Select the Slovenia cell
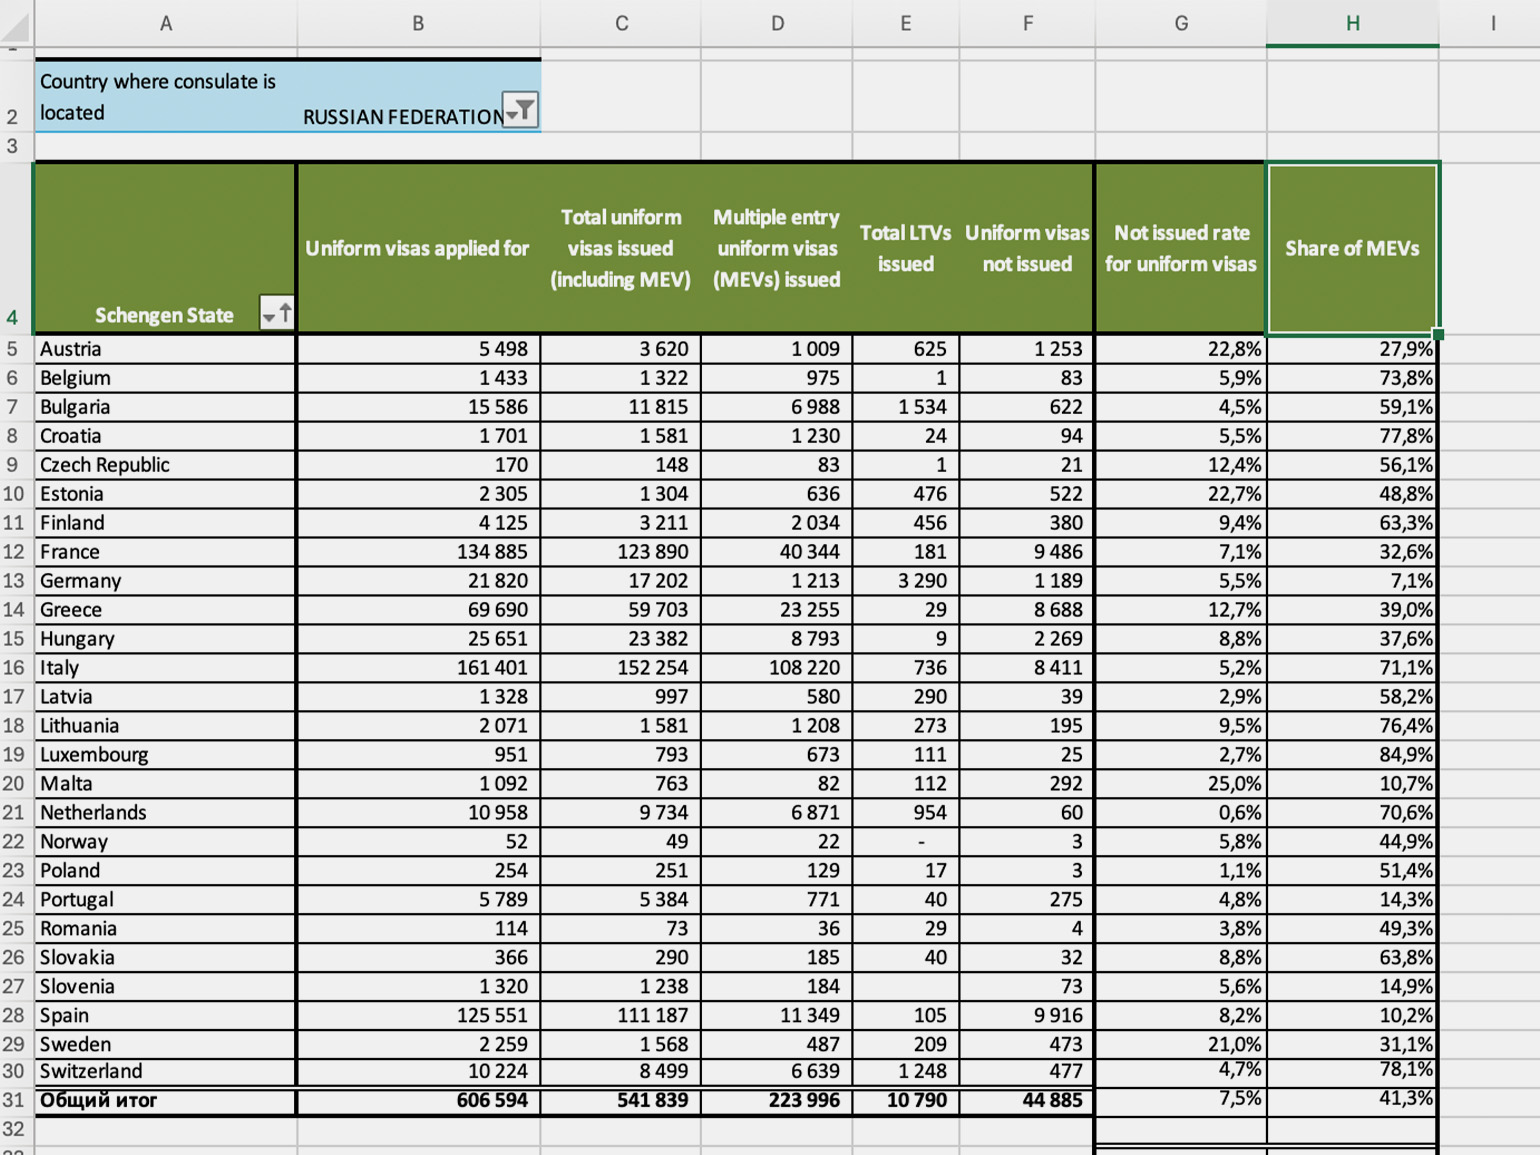The width and height of the screenshot is (1540, 1155). click(166, 987)
